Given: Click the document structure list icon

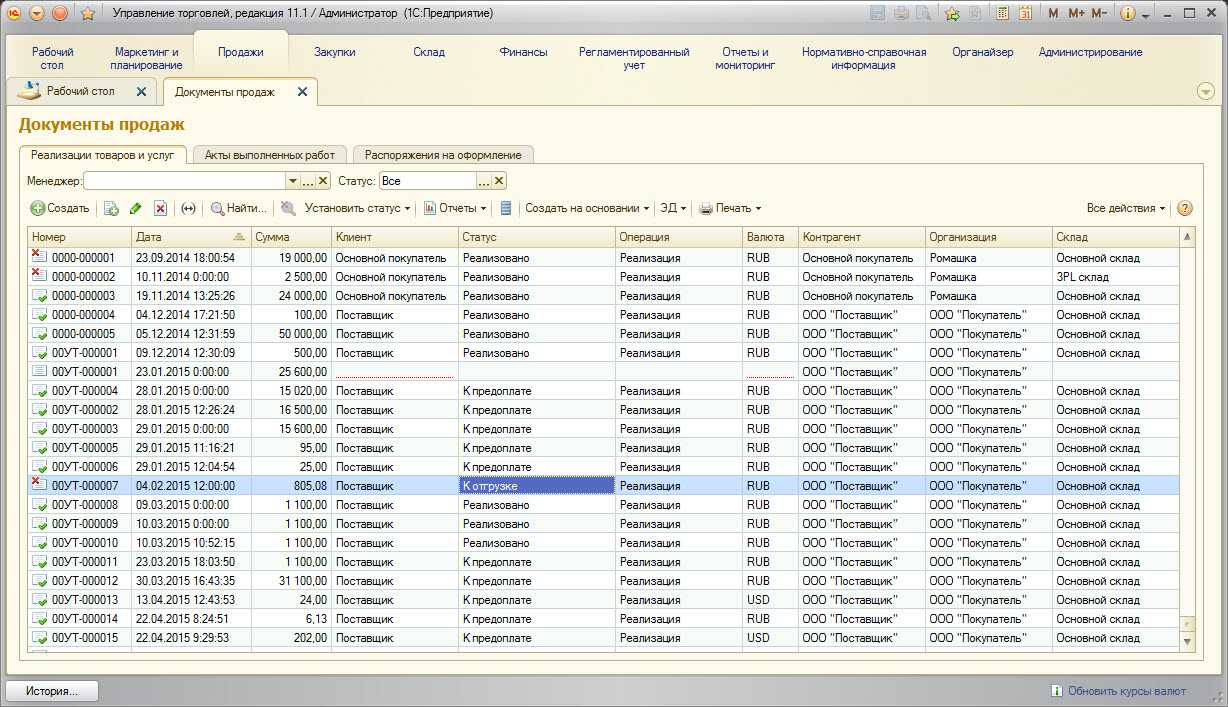Looking at the screenshot, I should click(506, 209).
